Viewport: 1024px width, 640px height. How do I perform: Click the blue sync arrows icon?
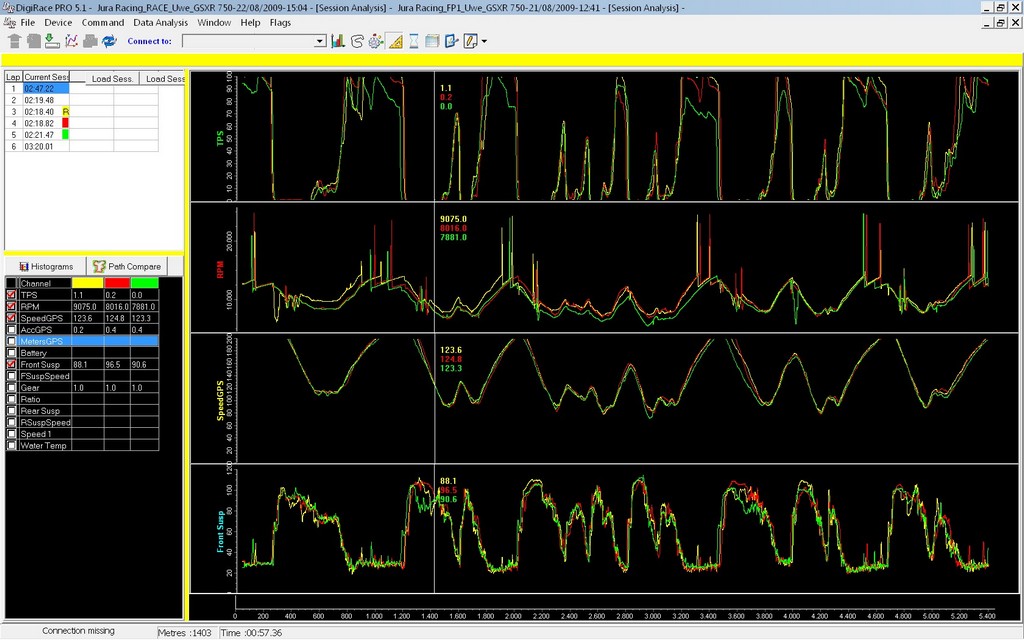[x=109, y=41]
